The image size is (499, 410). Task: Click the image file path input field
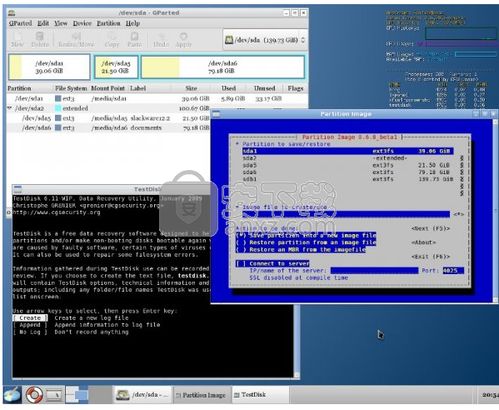pos(346,214)
